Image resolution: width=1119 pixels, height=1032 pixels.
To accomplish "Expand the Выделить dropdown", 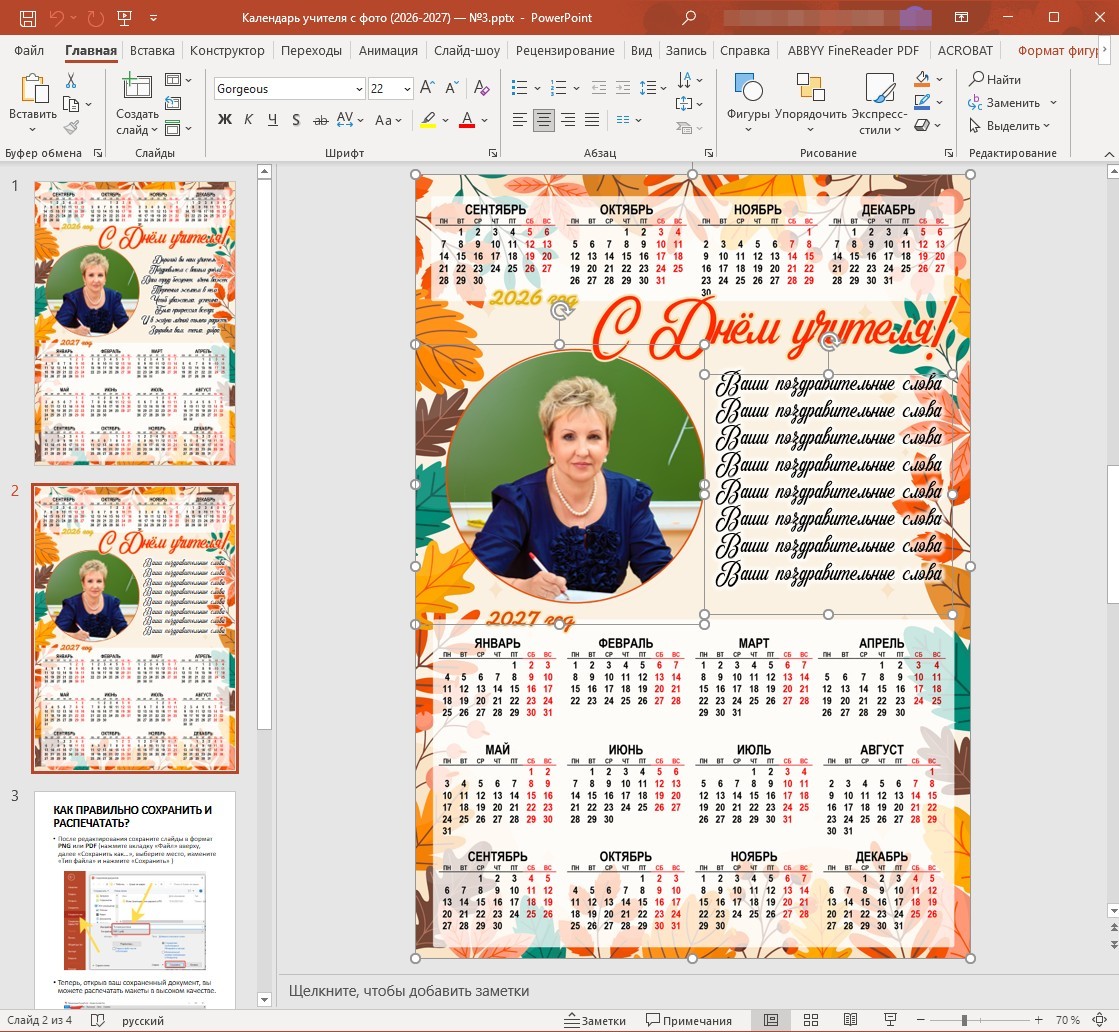I will coord(1009,126).
